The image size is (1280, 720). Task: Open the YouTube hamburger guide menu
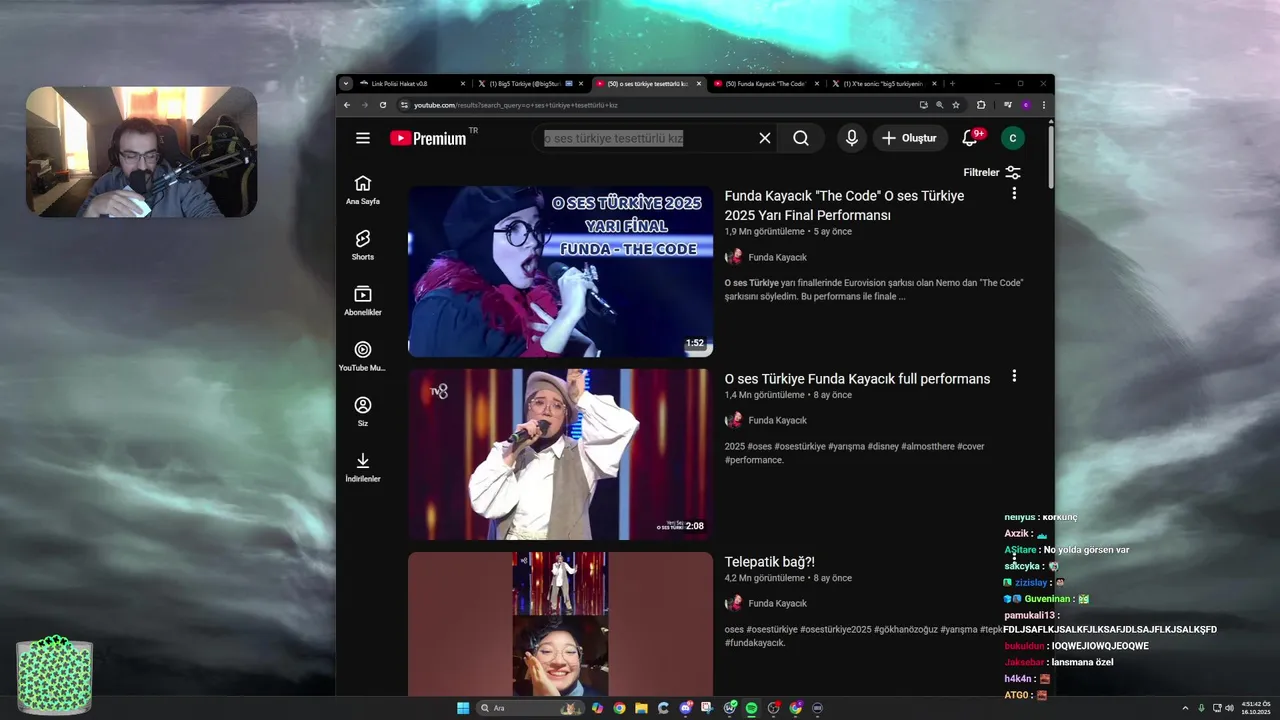(363, 138)
